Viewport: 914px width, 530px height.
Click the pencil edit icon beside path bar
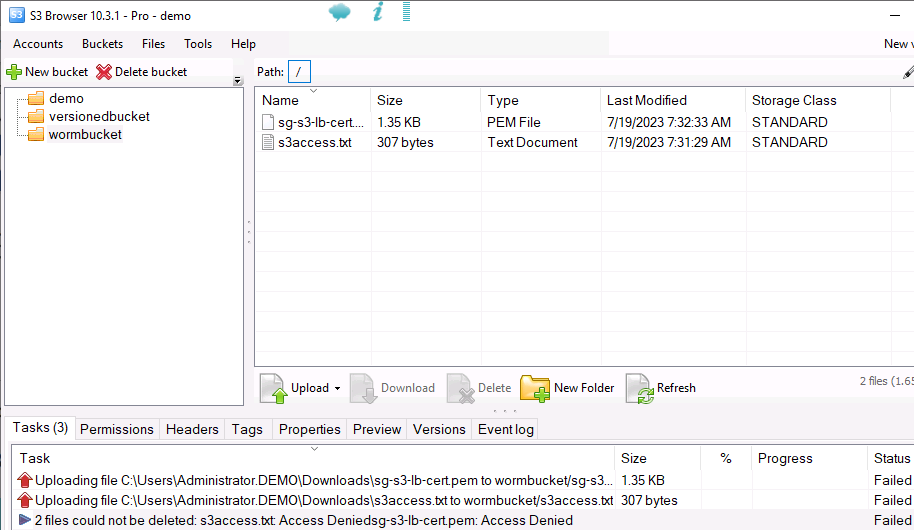tap(908, 72)
